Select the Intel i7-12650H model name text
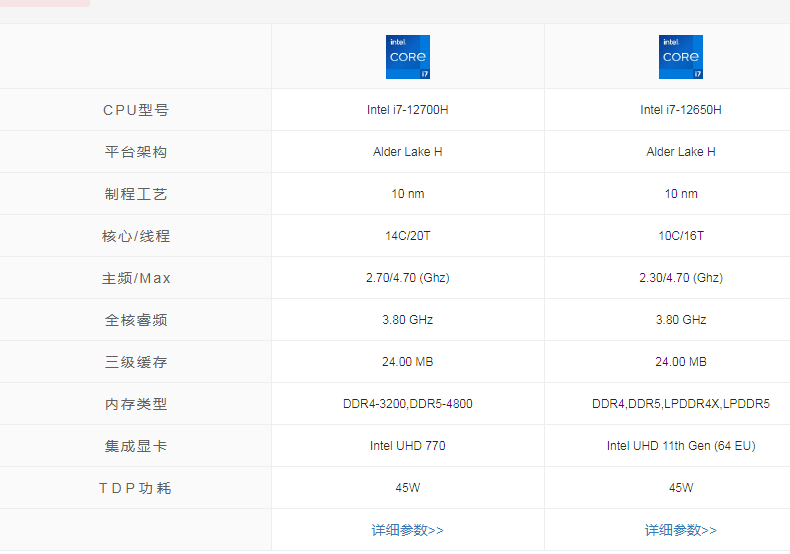The image size is (790, 554). point(680,110)
